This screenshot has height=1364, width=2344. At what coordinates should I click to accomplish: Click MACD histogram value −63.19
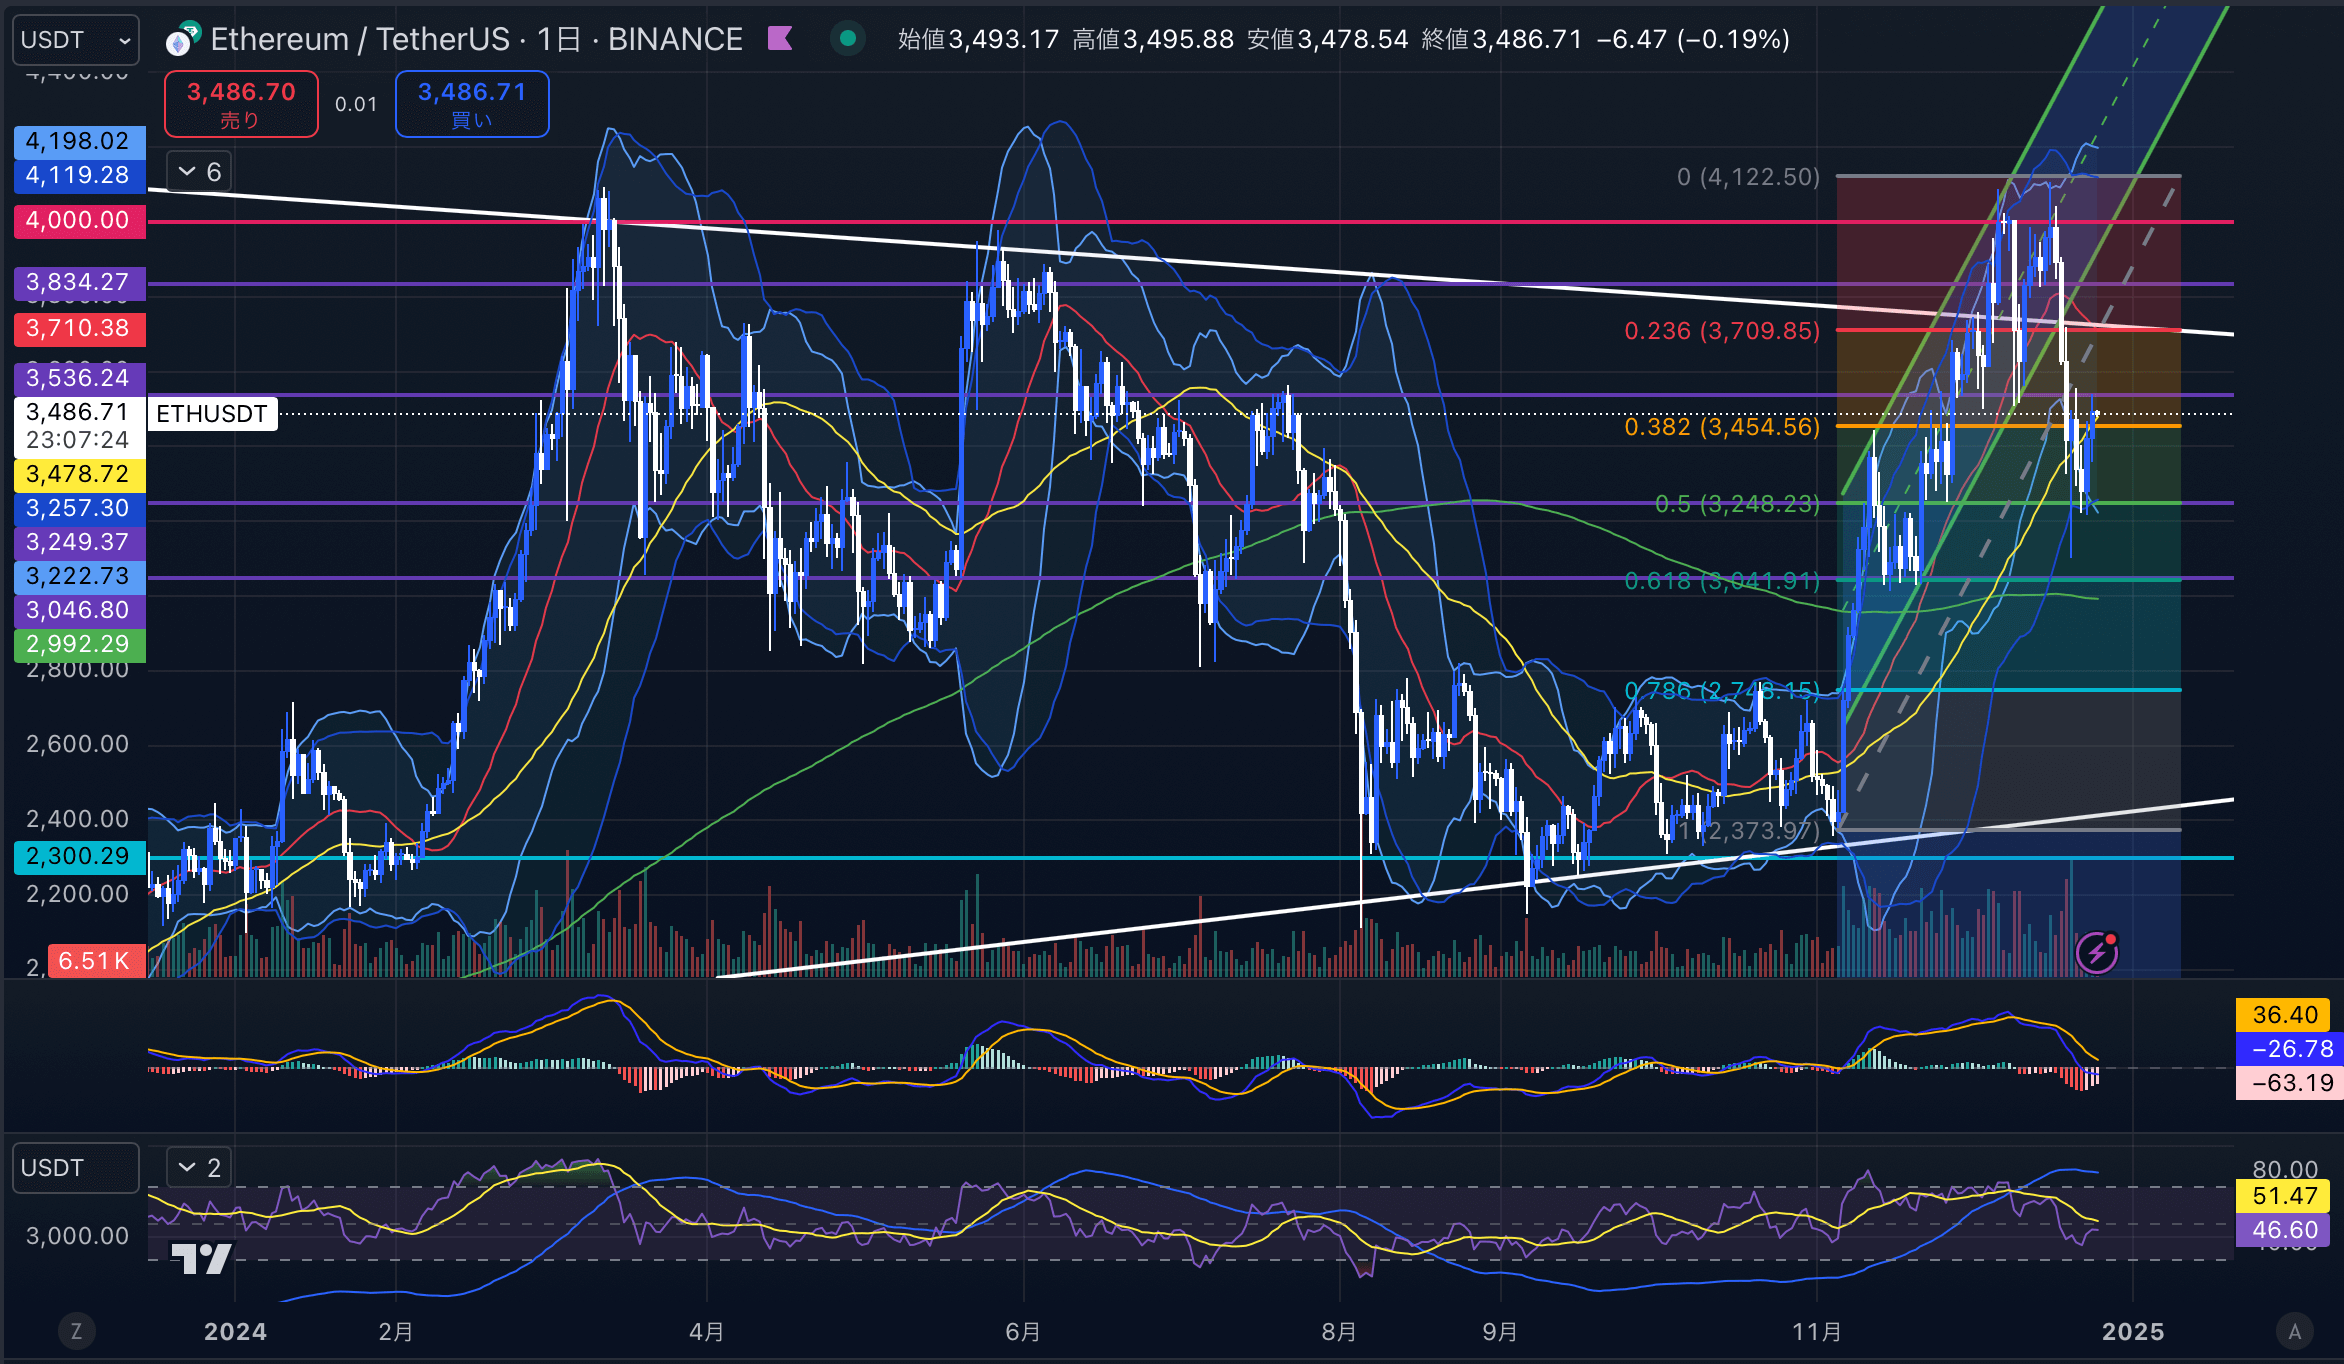point(2289,1083)
